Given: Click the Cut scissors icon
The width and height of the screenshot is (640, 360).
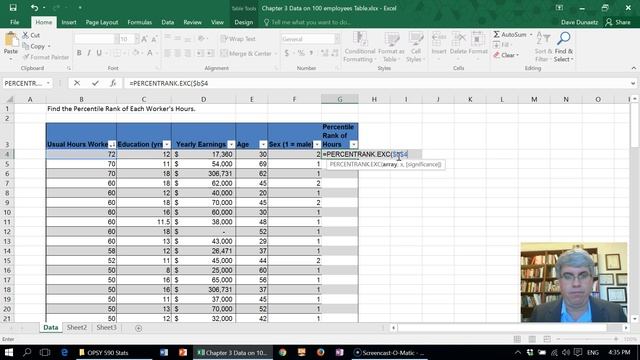Looking at the screenshot, I should tap(25, 35).
